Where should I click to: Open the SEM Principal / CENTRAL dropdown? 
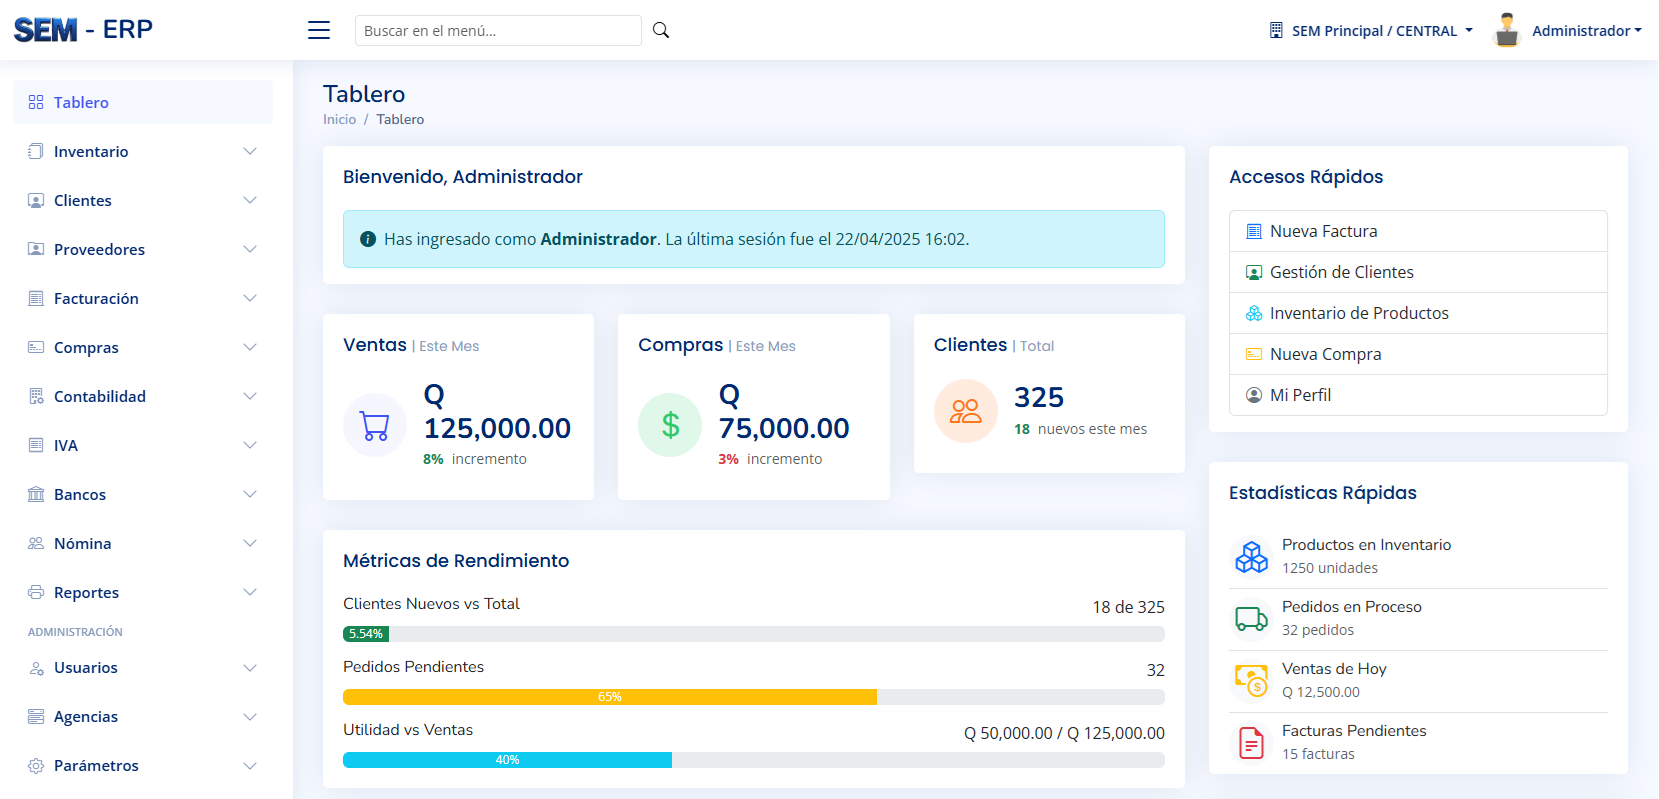[x=1373, y=31]
